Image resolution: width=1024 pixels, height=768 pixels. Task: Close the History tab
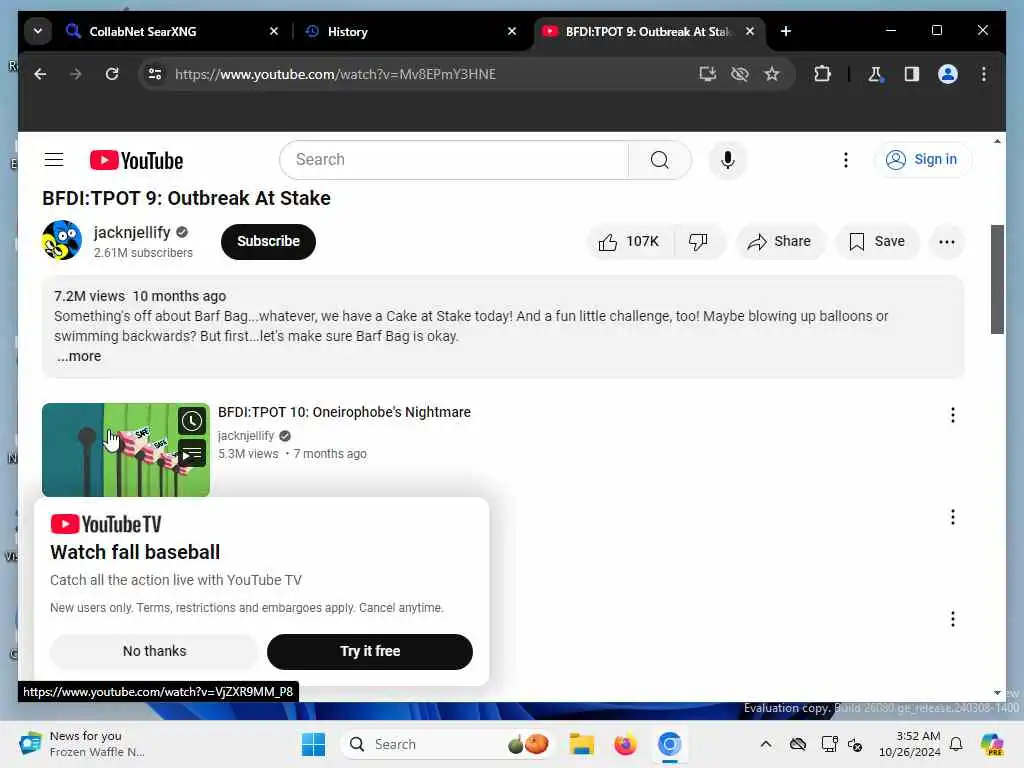click(512, 31)
